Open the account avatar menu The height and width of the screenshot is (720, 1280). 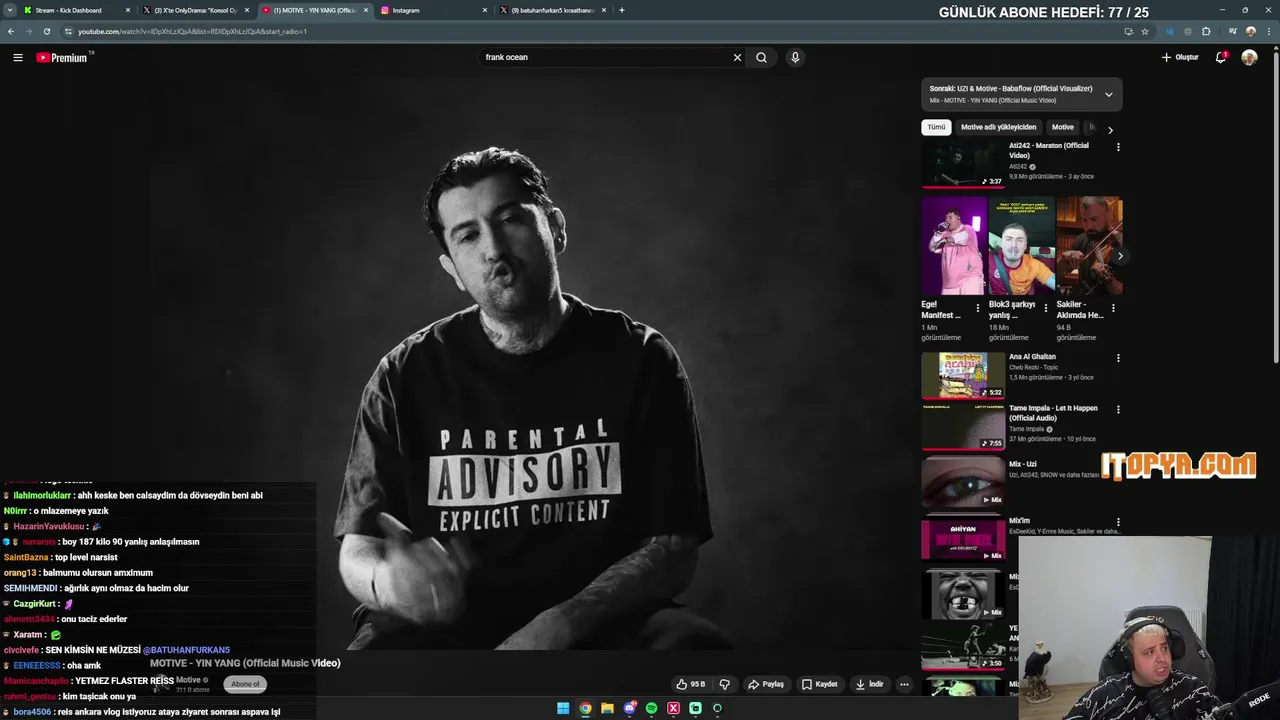[x=1249, y=57]
